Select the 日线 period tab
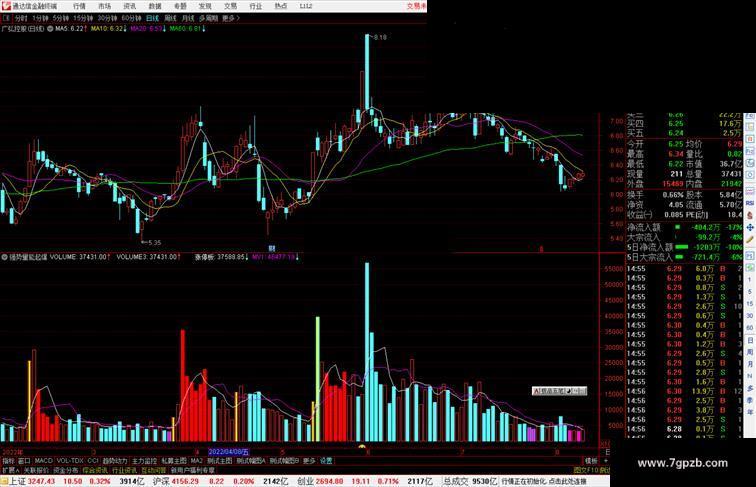Screen dimensions: 756x487 pos(152,18)
